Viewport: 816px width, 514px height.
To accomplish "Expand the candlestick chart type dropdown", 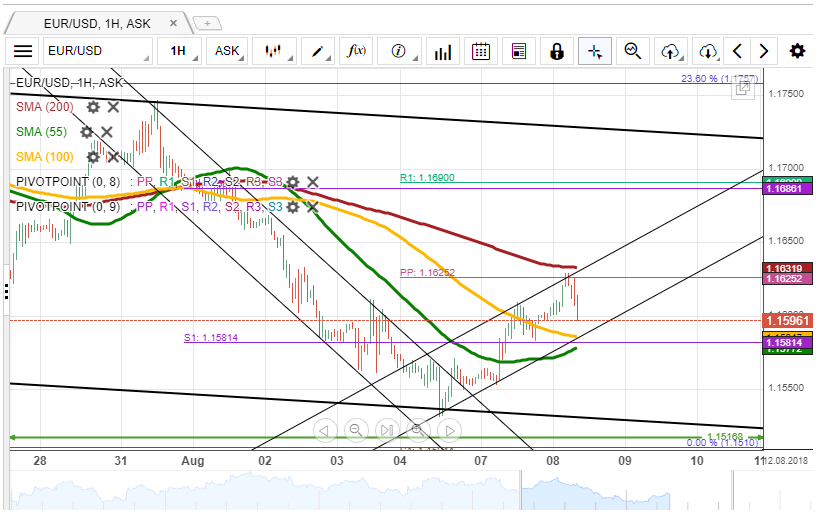I will (275, 51).
